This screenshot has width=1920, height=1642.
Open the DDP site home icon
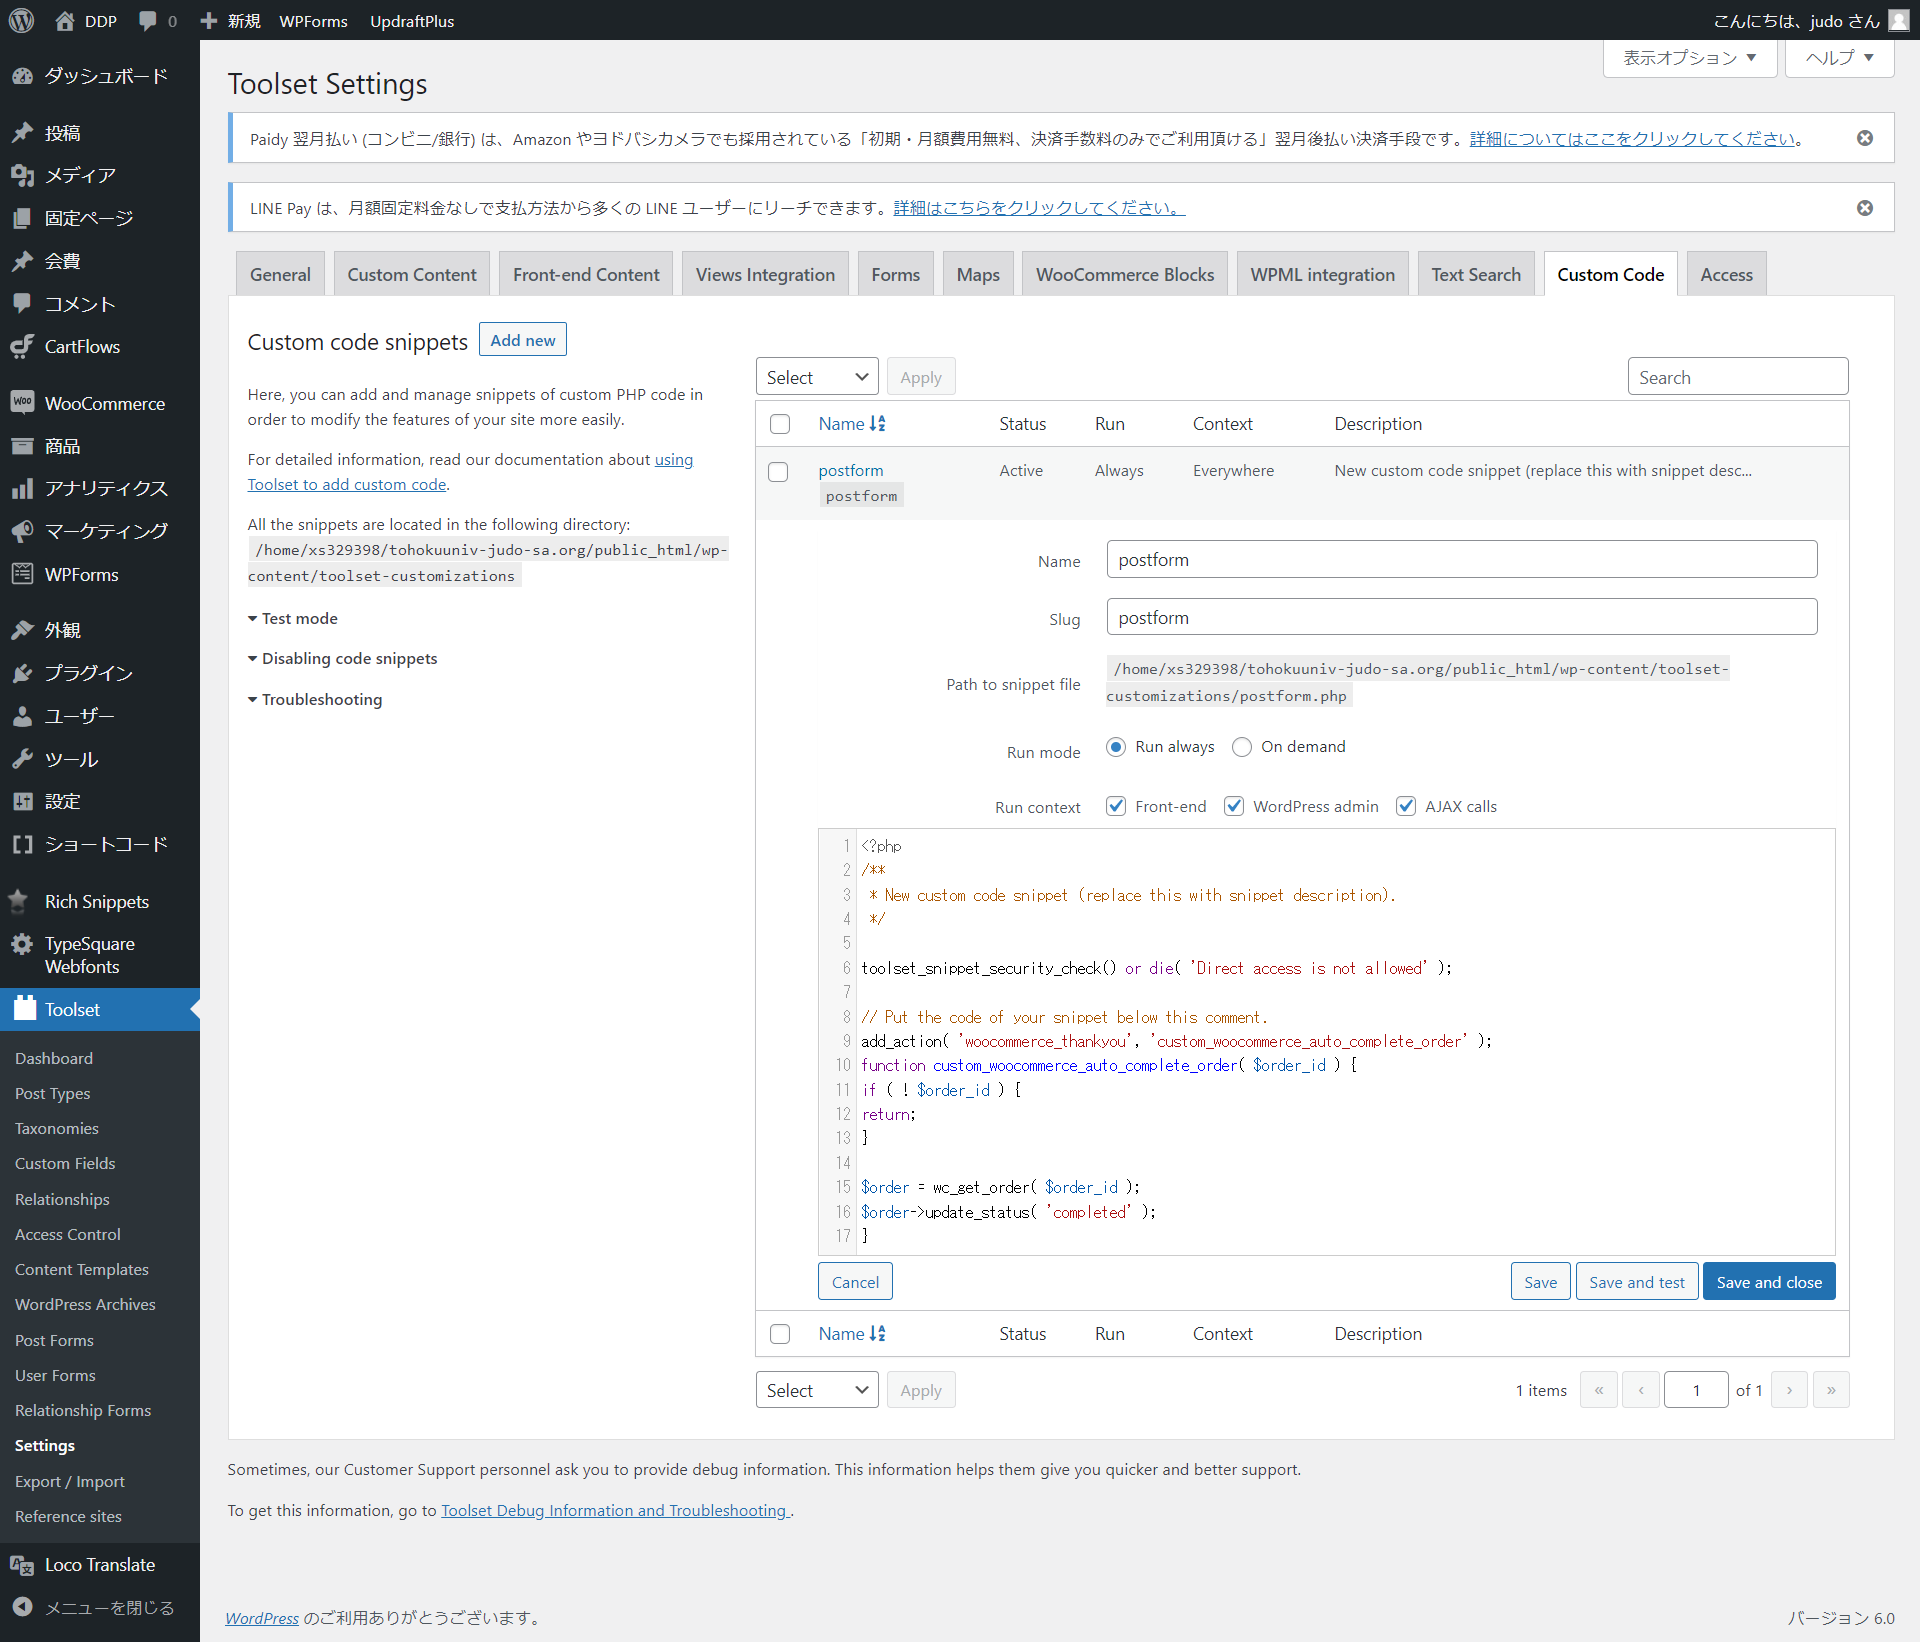pos(65,20)
